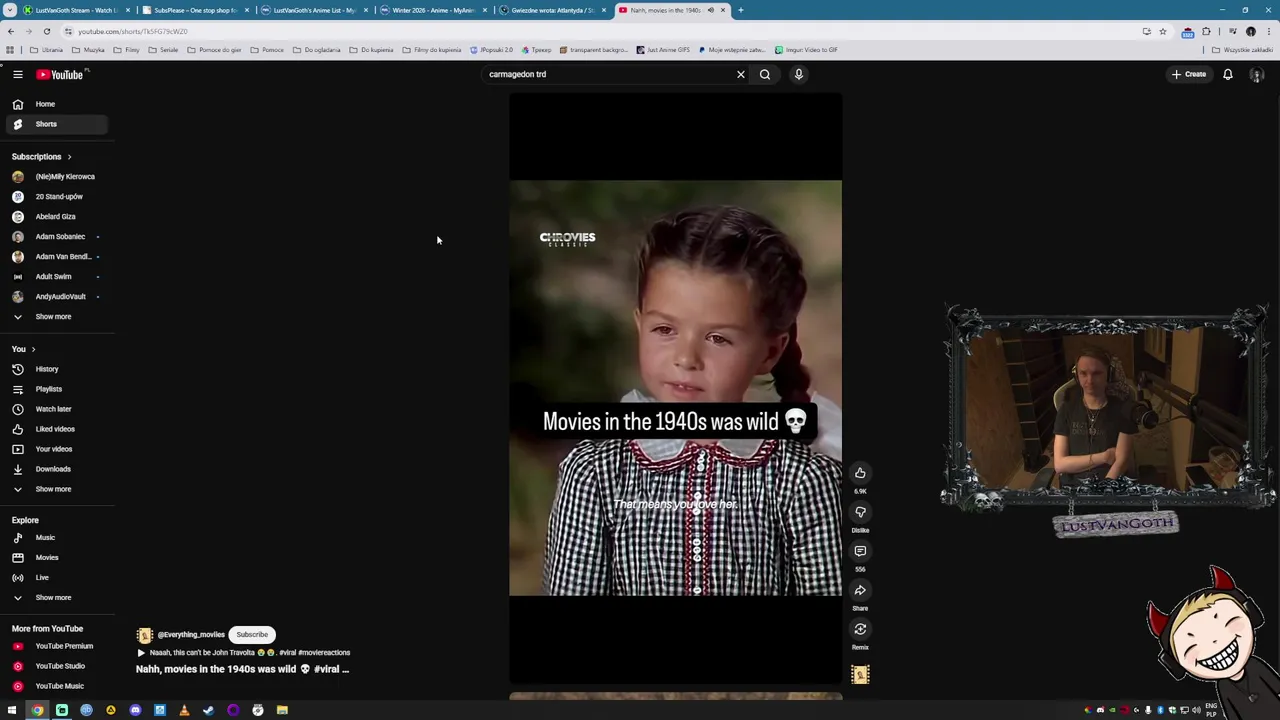This screenshot has width=1280, height=720.
Task: Reload the page in the browser
Action: coord(46,31)
